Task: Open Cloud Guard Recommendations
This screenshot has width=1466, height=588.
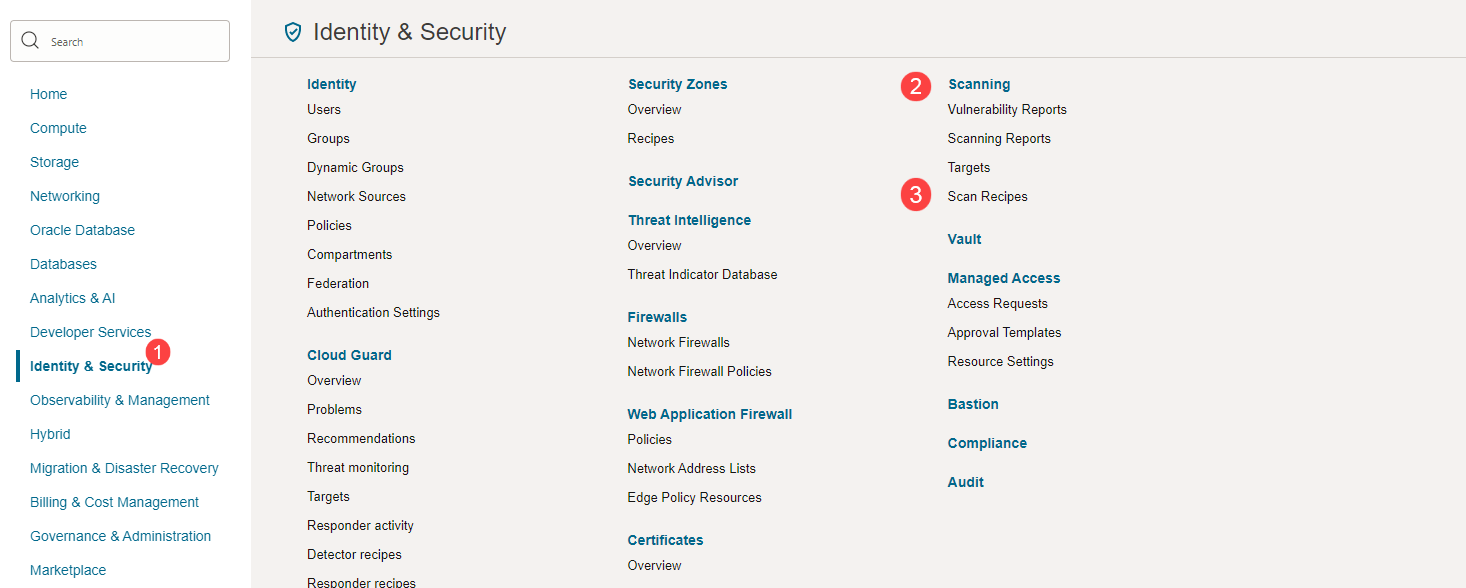Action: [x=361, y=438]
